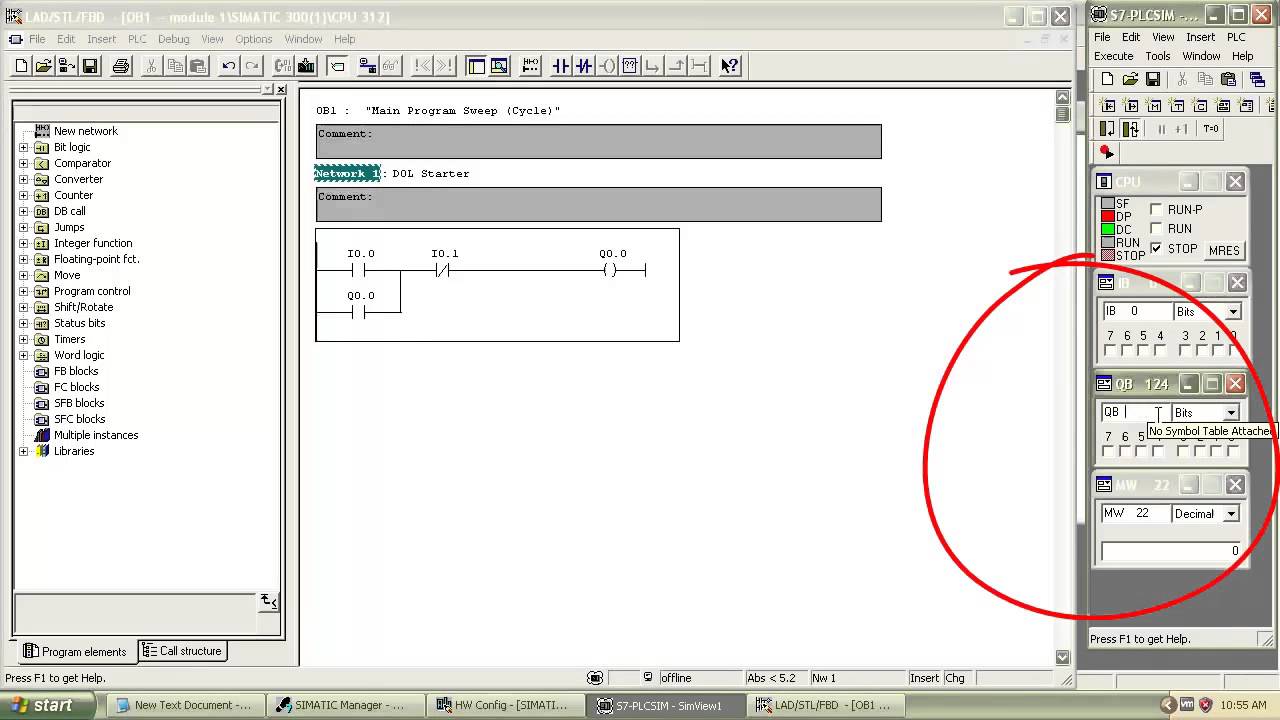This screenshot has height=720, width=1280.
Task: Expand the Comparator folder
Action: tap(24, 163)
